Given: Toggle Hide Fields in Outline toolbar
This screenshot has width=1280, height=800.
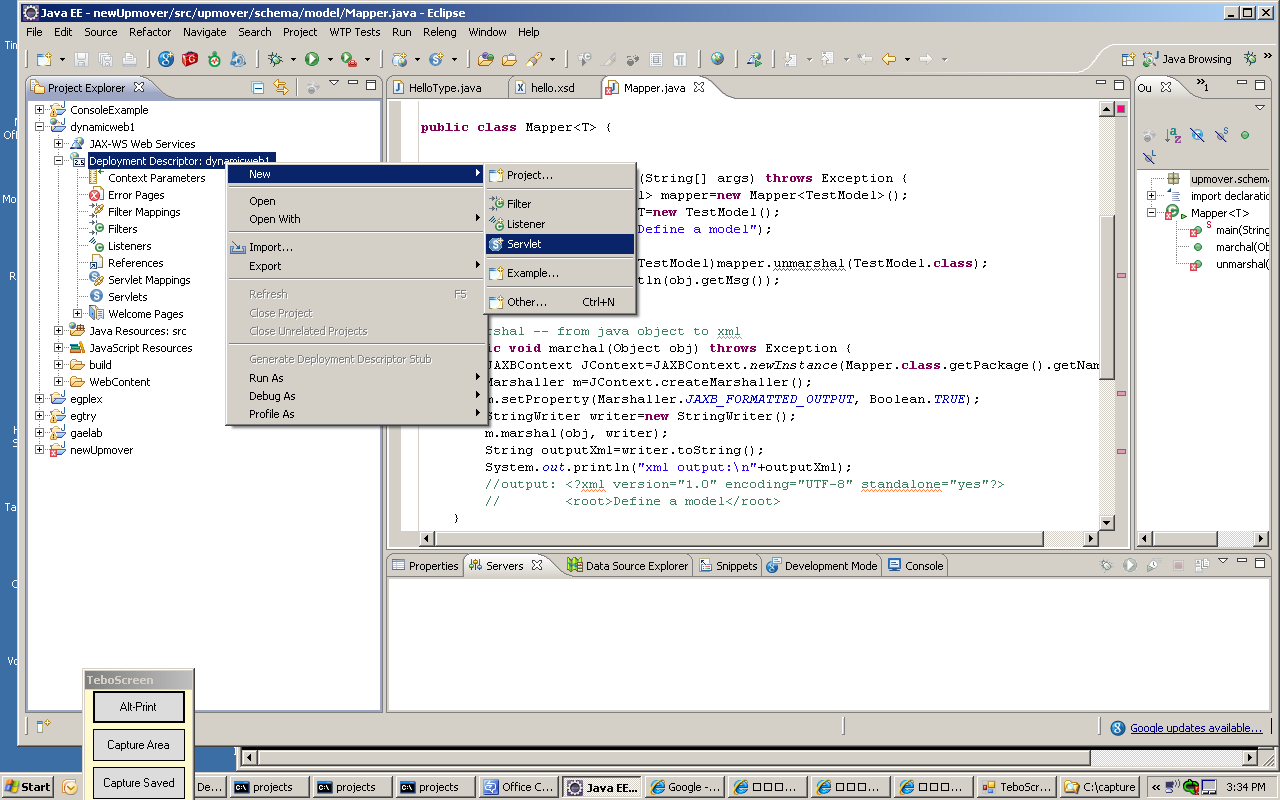Looking at the screenshot, I should [1197, 135].
